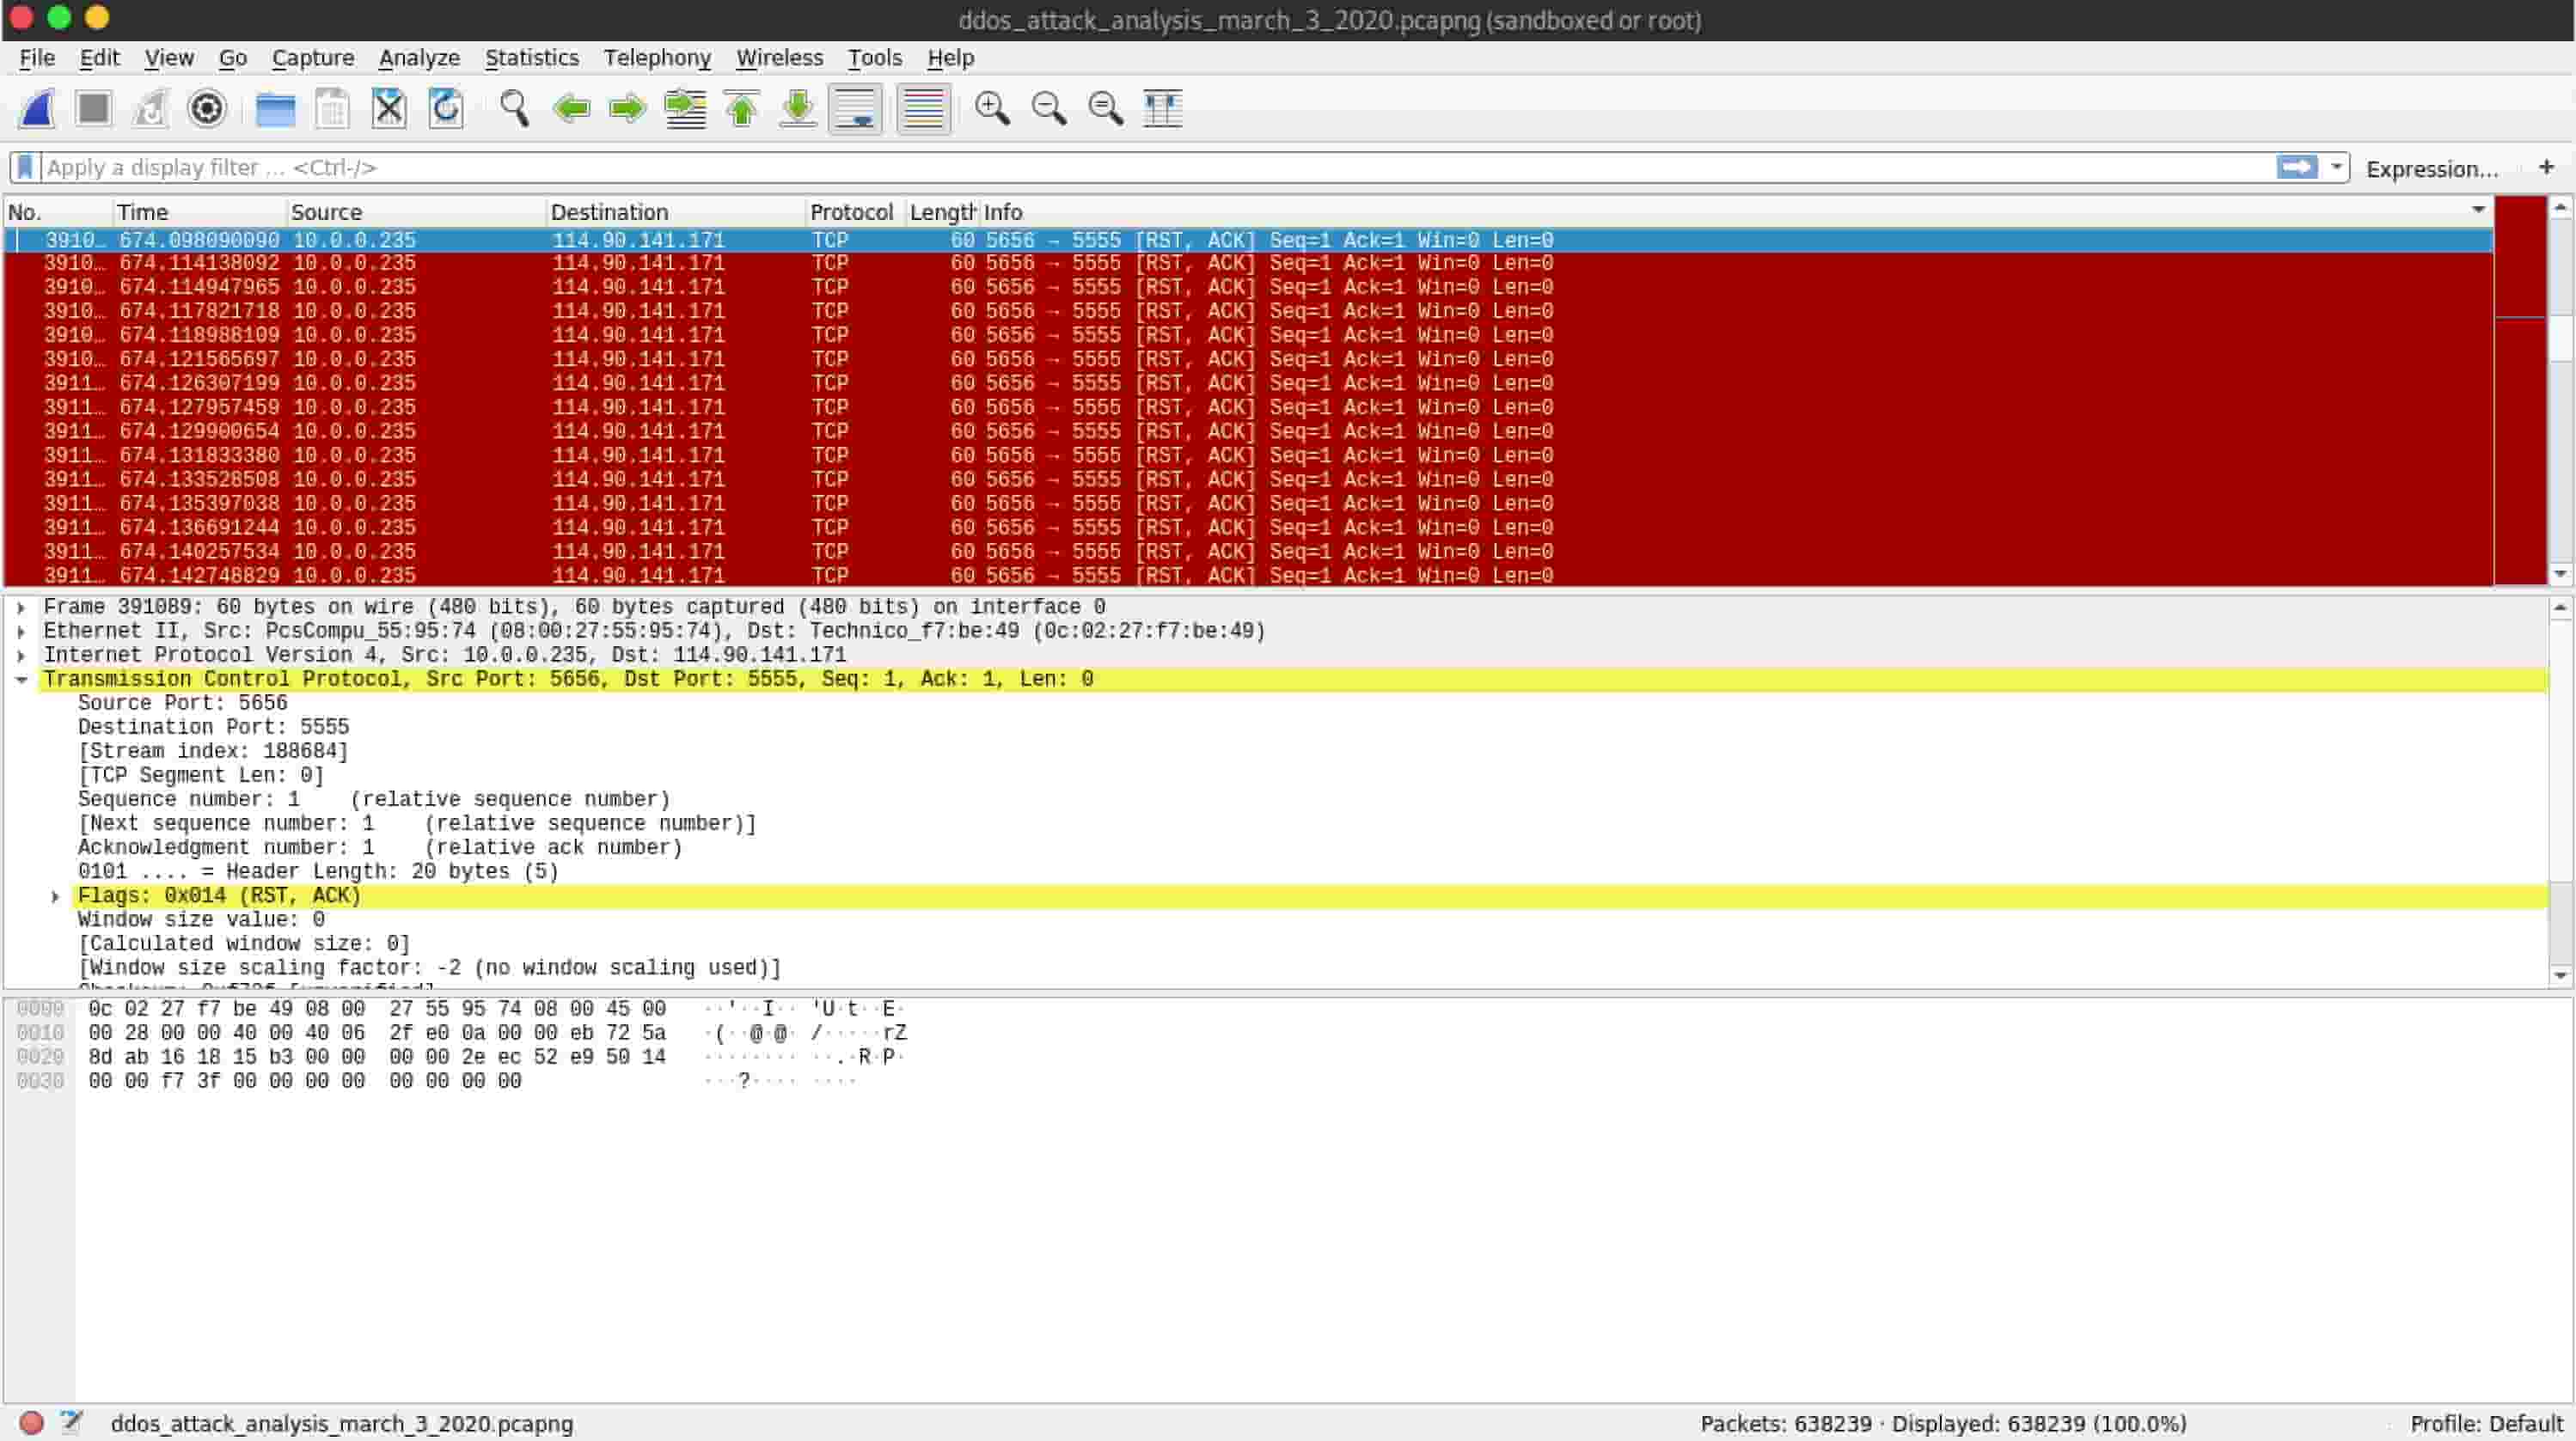Image resolution: width=2576 pixels, height=1441 pixels.
Task: Click the Expression button in filter bar
Action: (x=2431, y=166)
